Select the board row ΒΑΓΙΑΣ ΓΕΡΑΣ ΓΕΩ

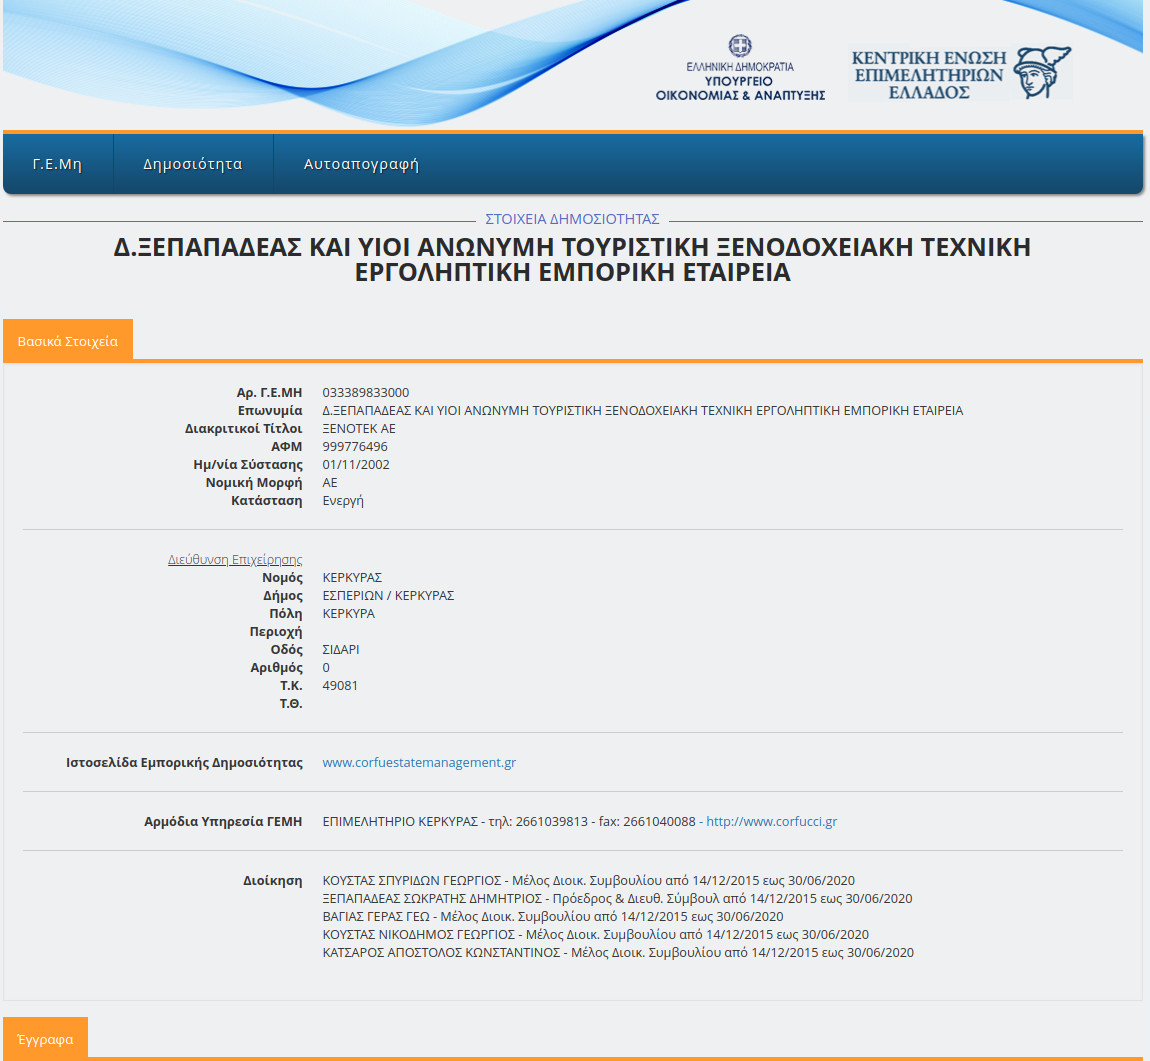[x=553, y=917]
